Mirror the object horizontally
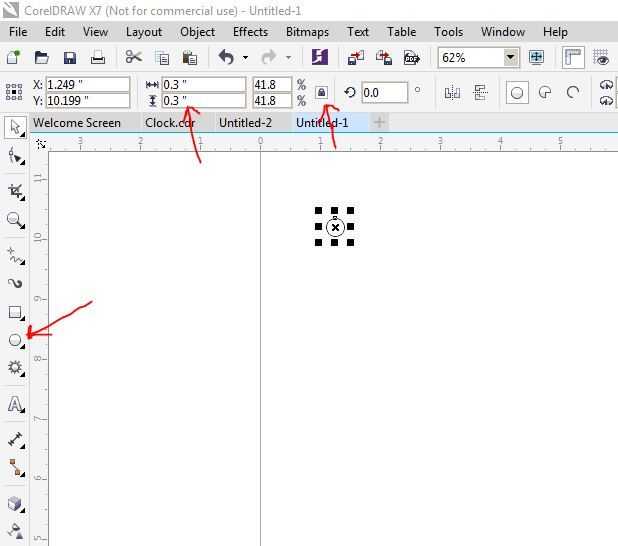The width and height of the screenshot is (618, 546). pyautogui.click(x=452, y=93)
